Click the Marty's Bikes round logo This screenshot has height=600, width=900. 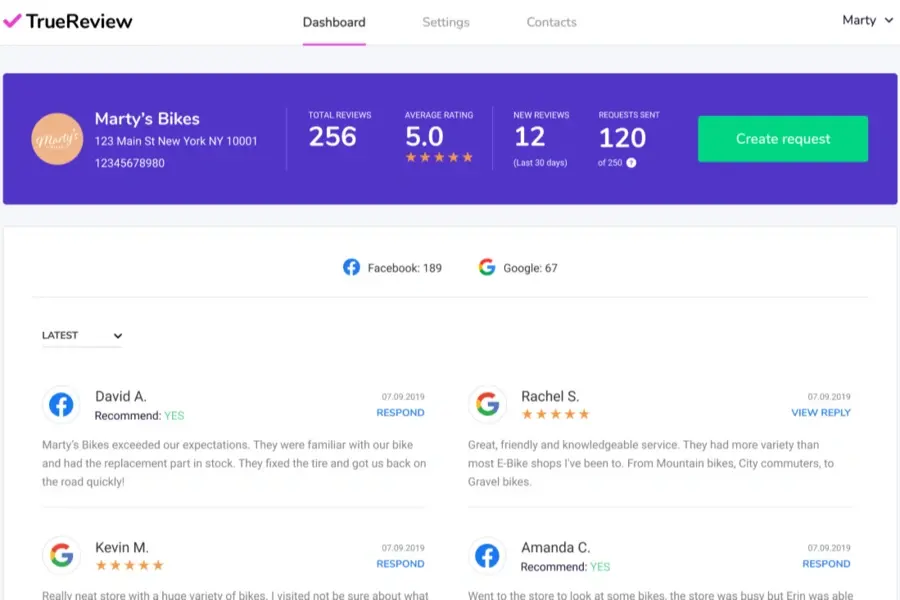(57, 139)
